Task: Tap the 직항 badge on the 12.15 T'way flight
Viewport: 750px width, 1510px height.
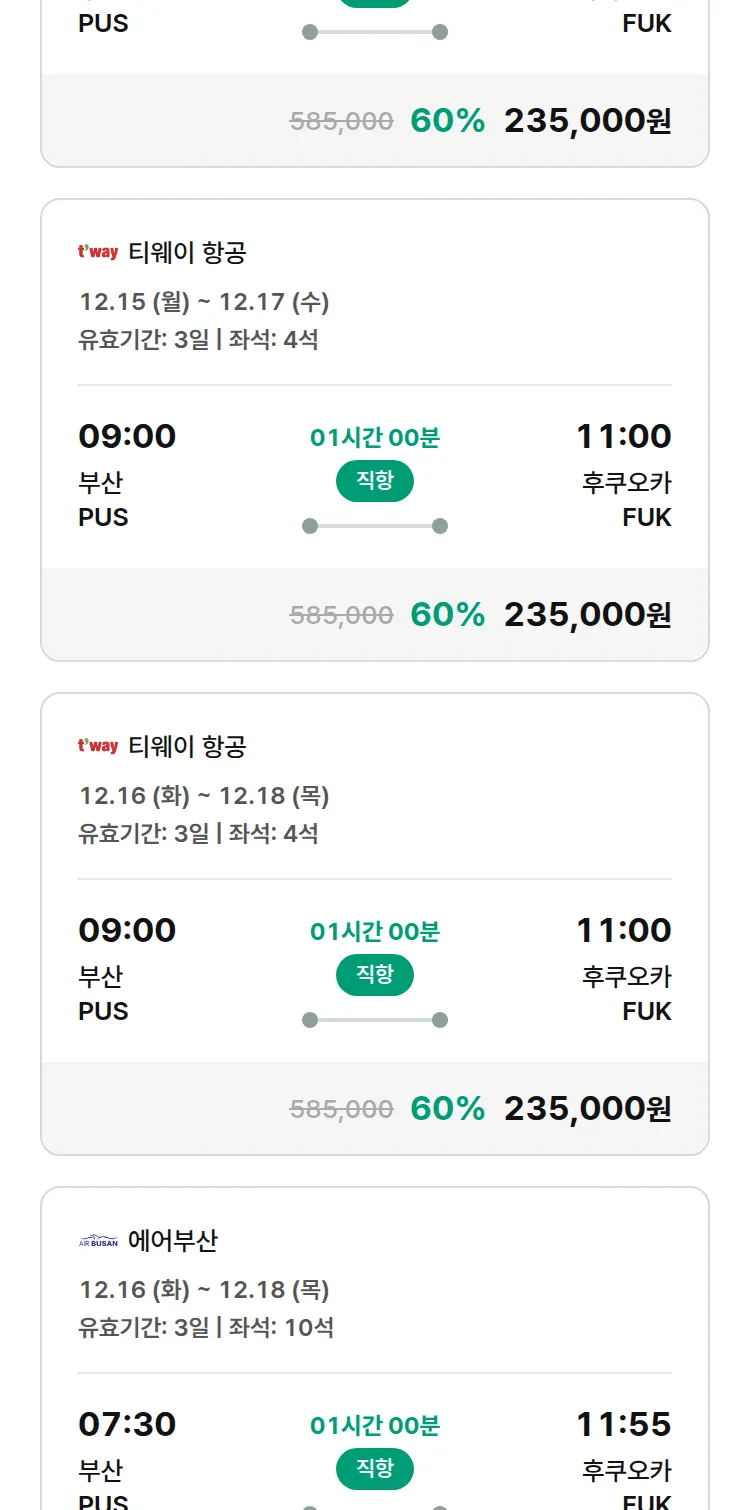Action: point(375,481)
